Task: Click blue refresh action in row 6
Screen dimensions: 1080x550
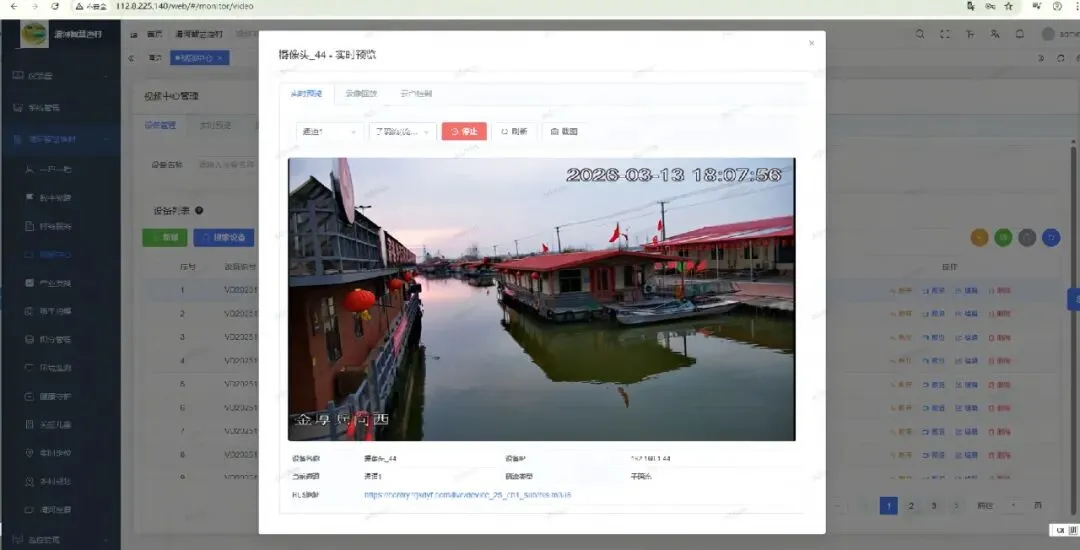Action: tap(934, 408)
